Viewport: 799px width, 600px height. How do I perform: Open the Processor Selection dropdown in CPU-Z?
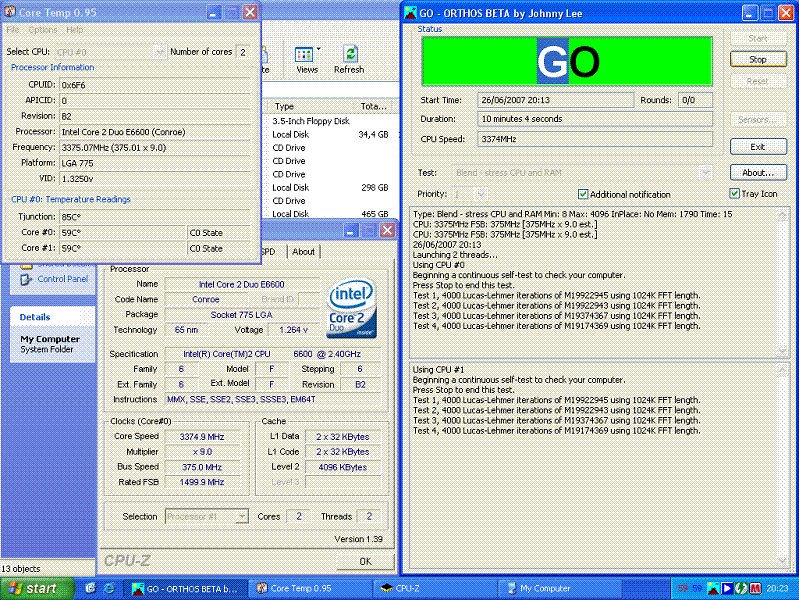click(x=242, y=516)
